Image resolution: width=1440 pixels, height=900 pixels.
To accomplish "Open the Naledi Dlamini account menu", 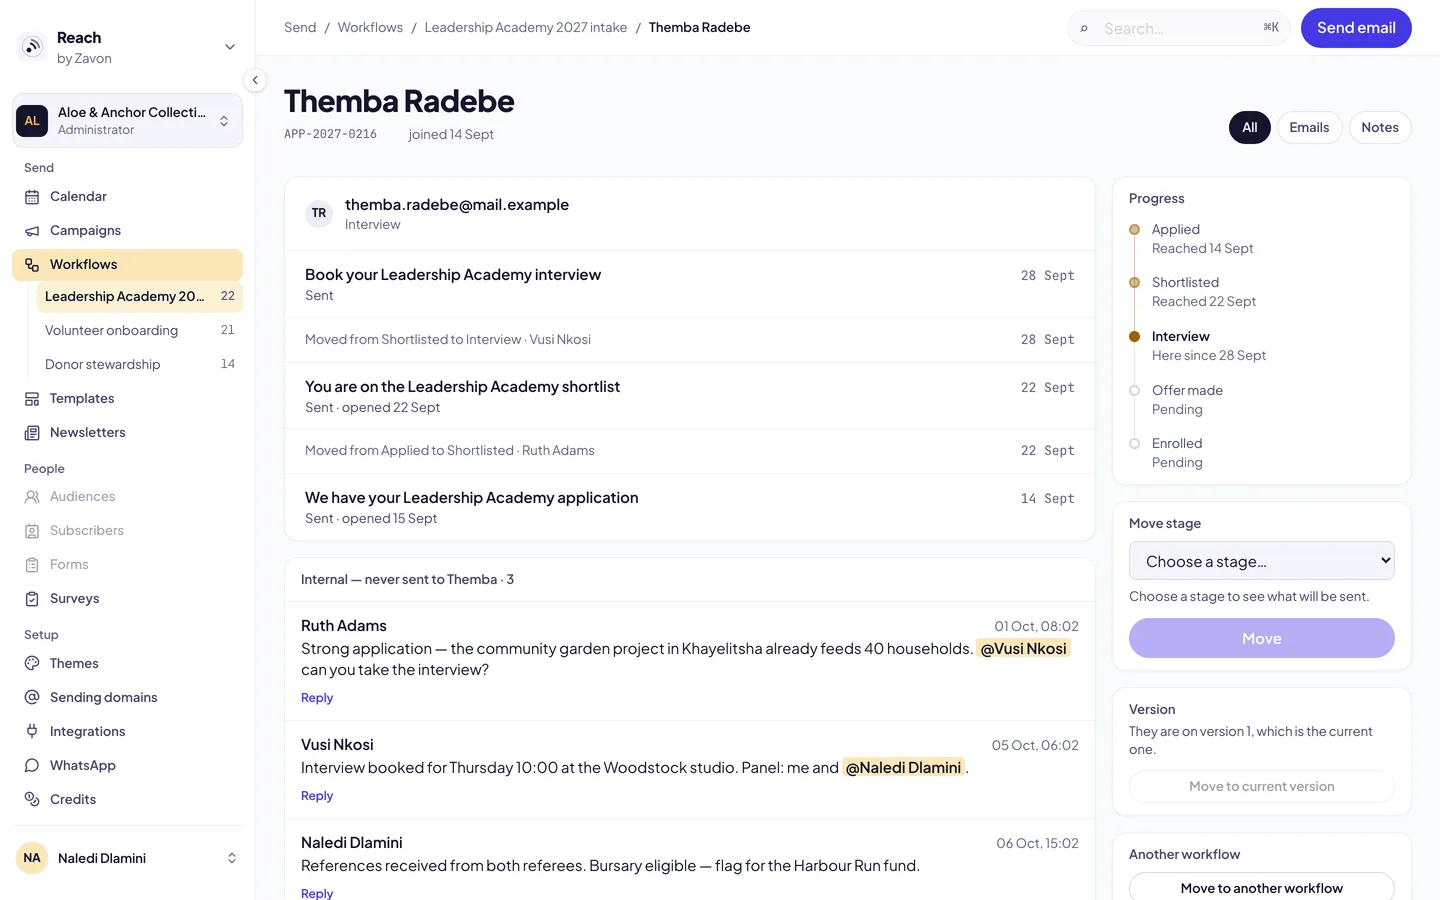I will point(127,858).
